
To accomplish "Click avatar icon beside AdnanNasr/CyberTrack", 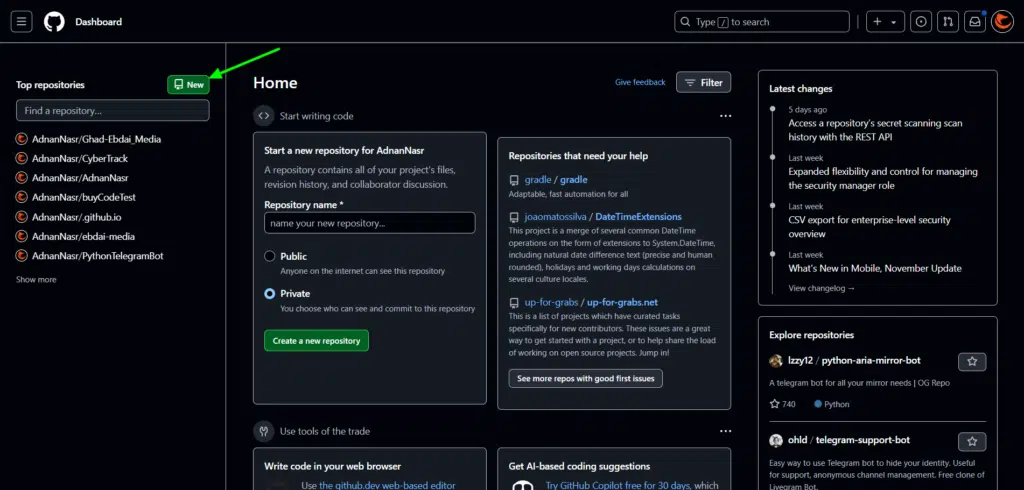I will tap(21, 159).
